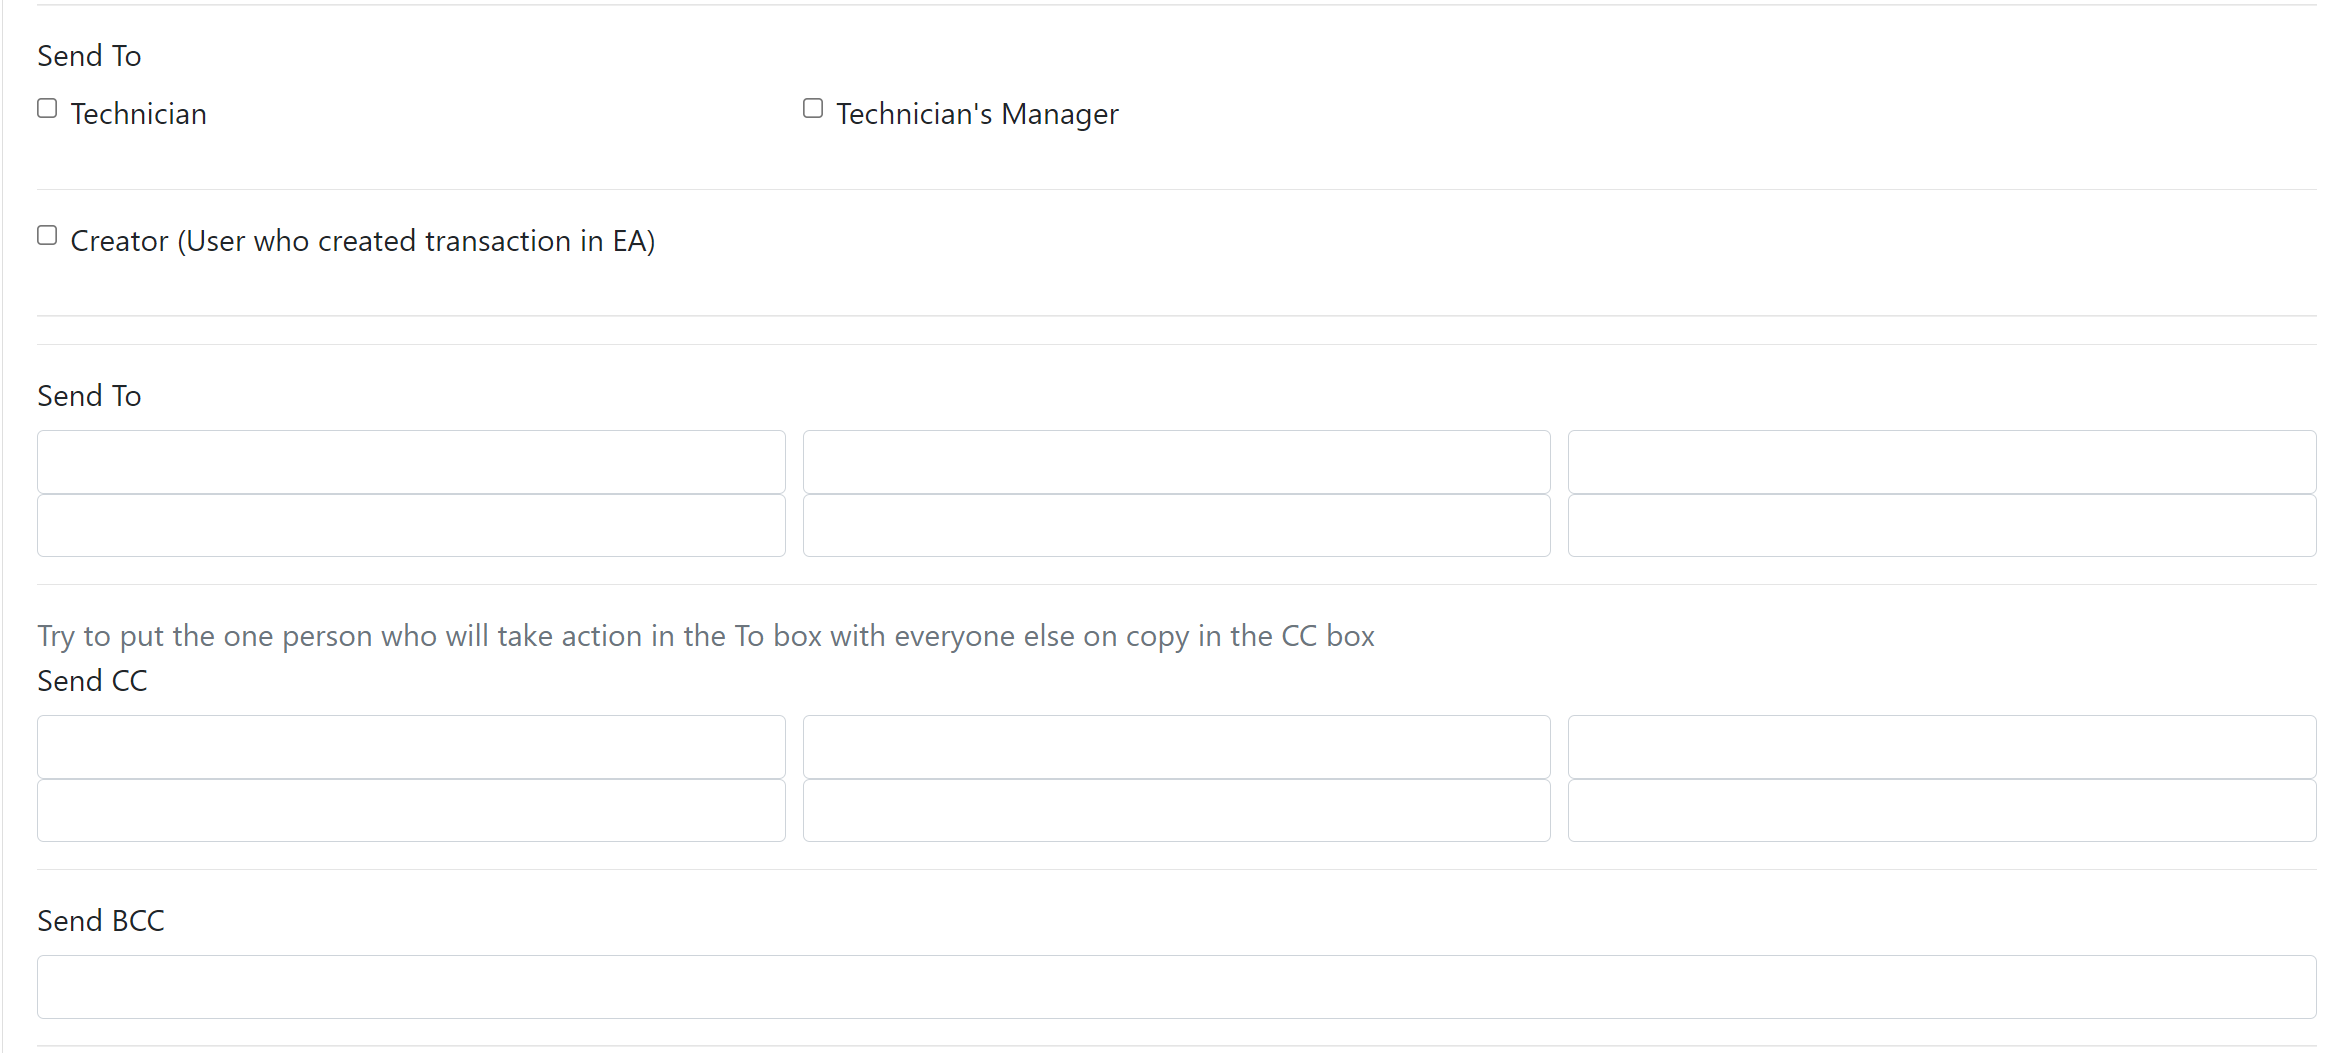The height and width of the screenshot is (1053, 2351).
Task: Tick the Creator (User who created transaction) checkbox
Action: coord(47,235)
